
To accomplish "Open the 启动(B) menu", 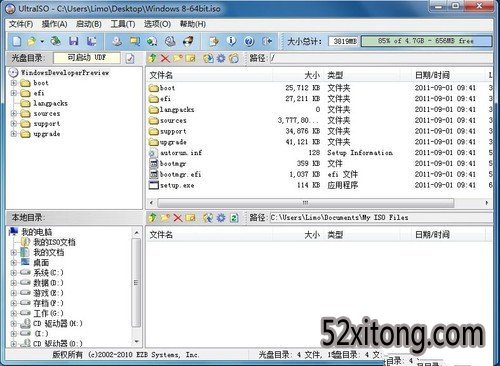I will (88, 24).
